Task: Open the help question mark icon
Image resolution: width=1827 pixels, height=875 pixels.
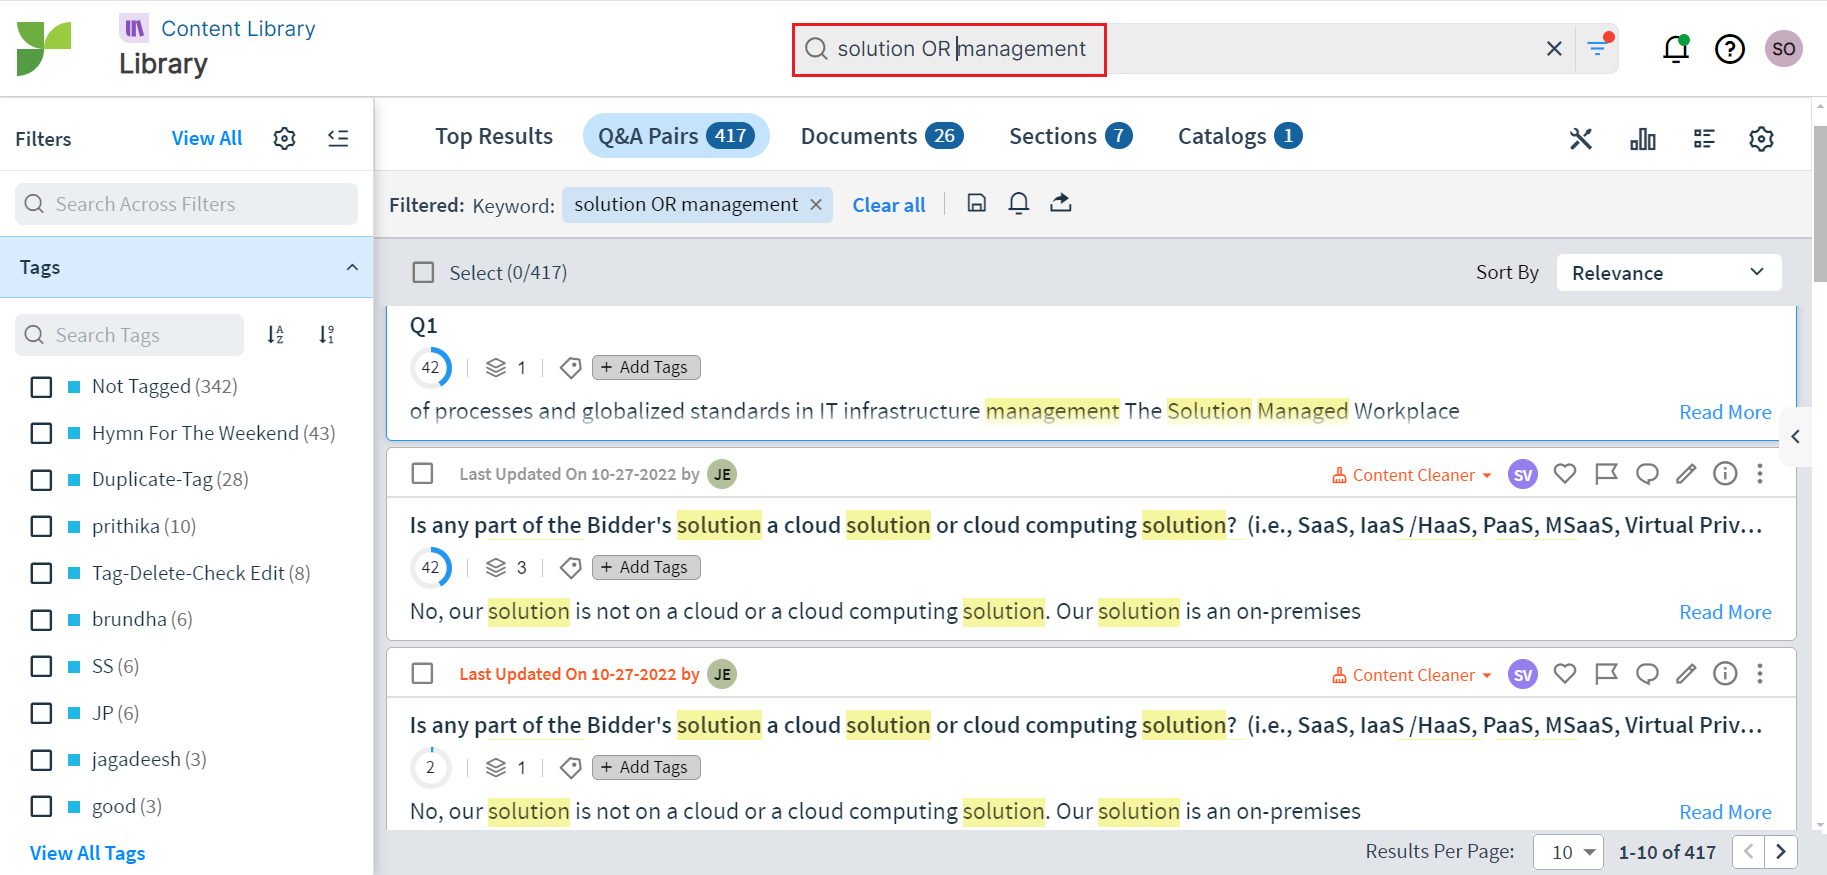Action: pos(1729,49)
